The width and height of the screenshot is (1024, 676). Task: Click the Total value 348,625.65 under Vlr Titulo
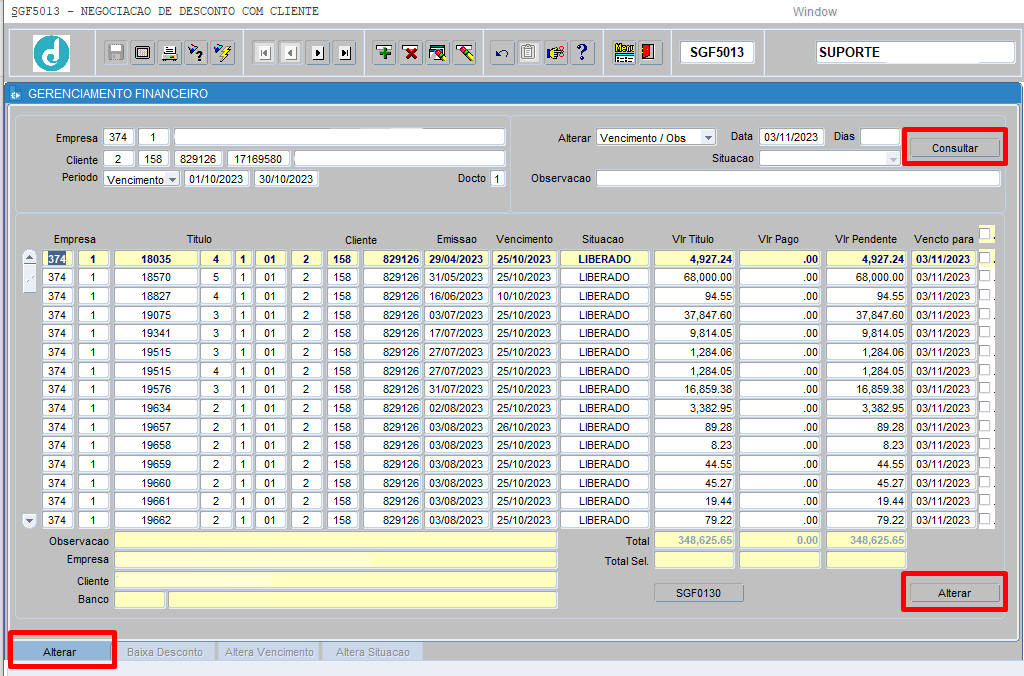pyautogui.click(x=694, y=540)
